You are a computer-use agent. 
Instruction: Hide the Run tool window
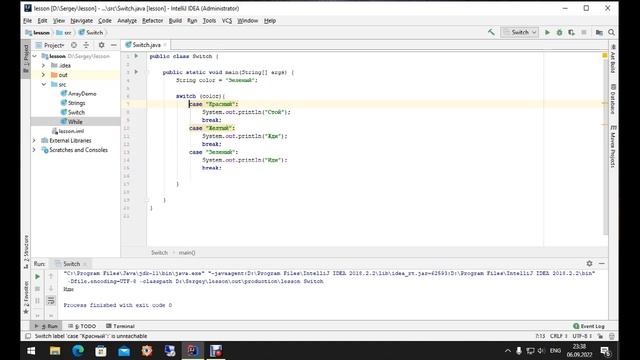coord(602,264)
